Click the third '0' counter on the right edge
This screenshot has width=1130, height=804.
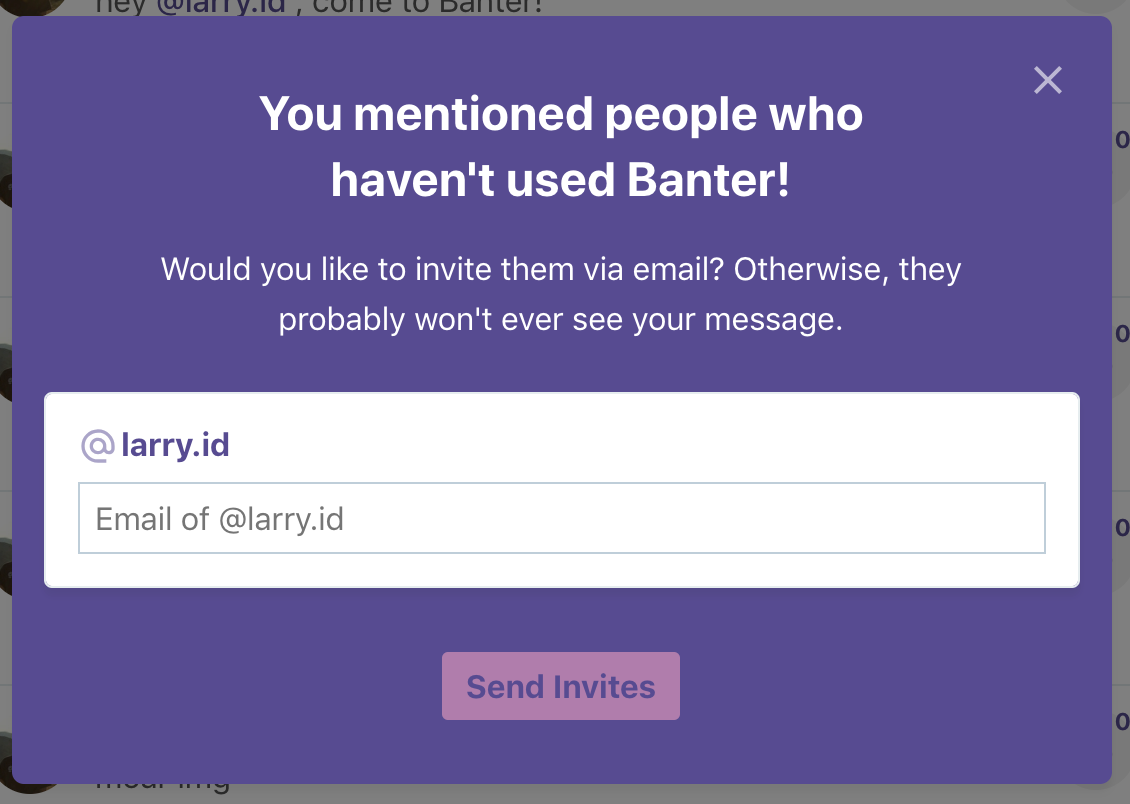click(x=1121, y=527)
